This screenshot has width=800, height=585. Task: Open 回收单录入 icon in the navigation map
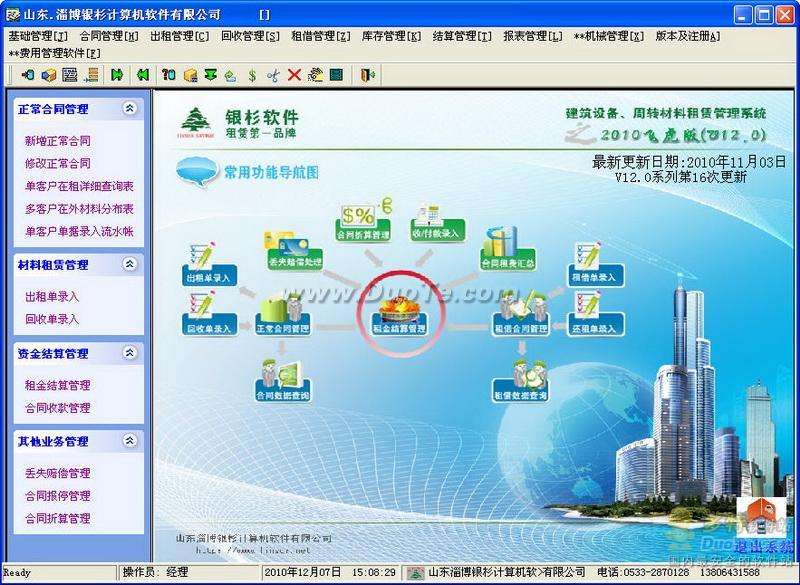209,314
